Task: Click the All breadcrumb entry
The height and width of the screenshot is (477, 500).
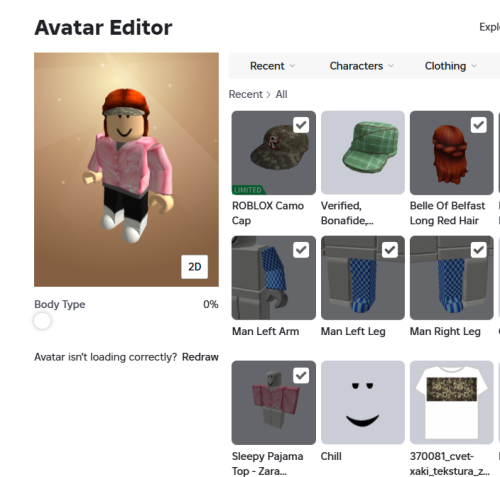Action: click(x=281, y=94)
